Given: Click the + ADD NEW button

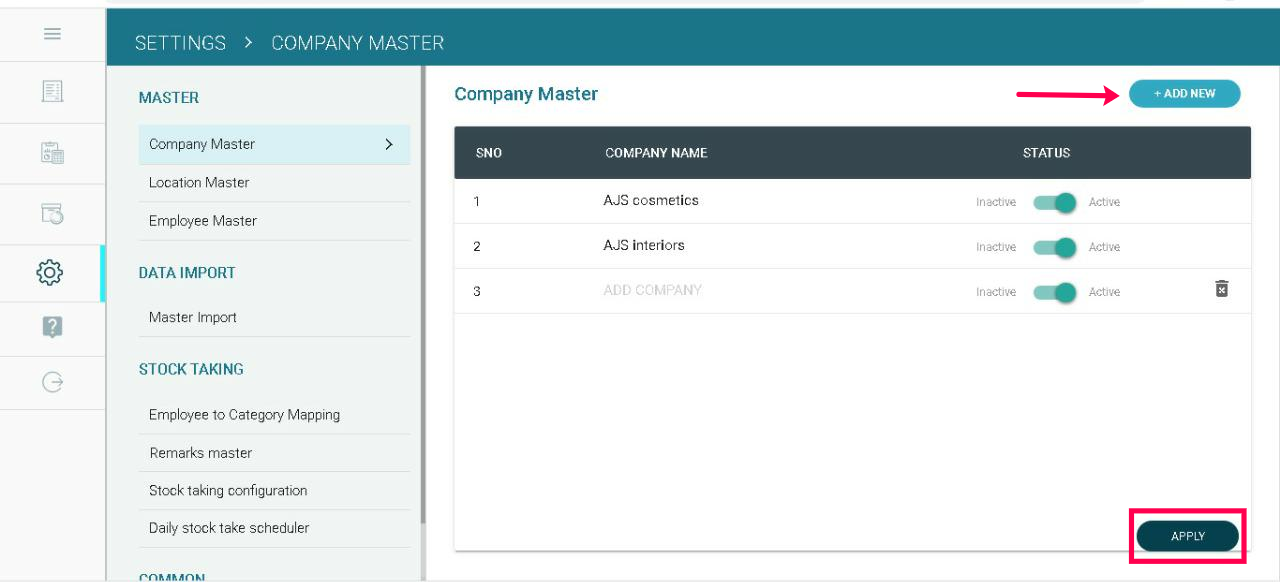Looking at the screenshot, I should 1184,94.
